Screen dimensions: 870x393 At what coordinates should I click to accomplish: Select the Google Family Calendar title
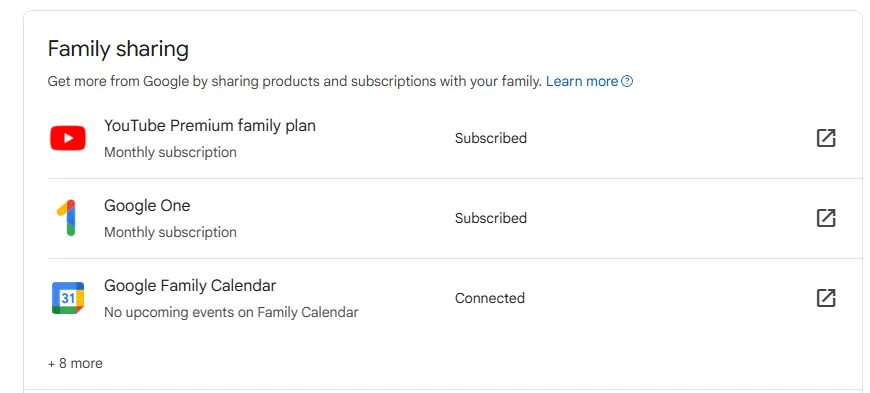coord(190,286)
